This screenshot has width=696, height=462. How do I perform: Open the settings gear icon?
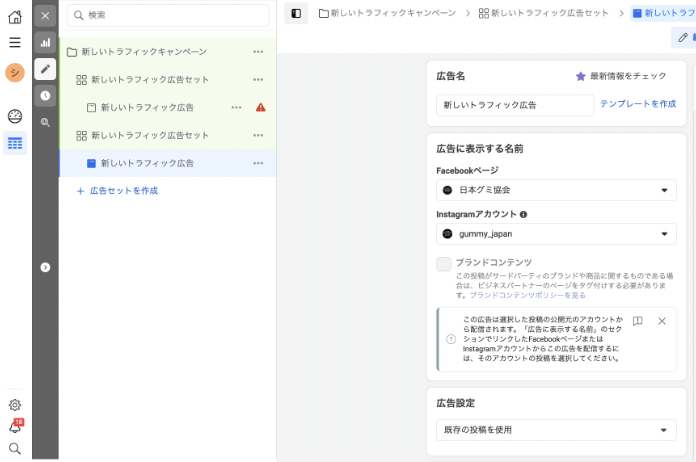pos(14,405)
